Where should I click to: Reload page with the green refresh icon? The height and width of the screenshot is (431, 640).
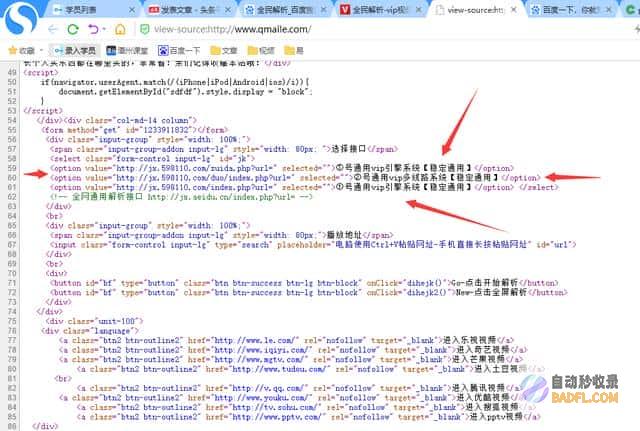[x=73, y=29]
